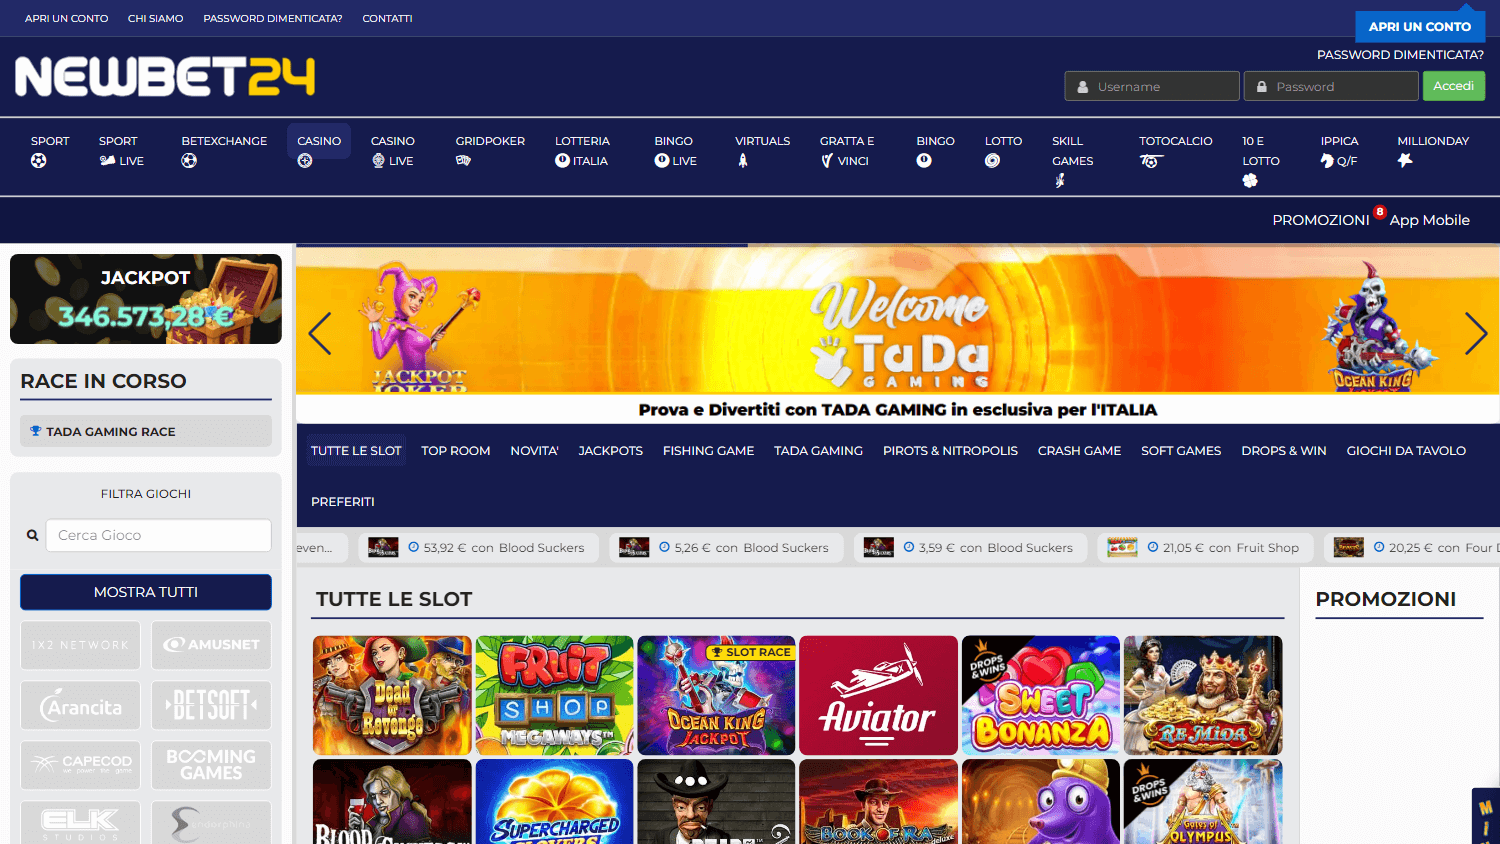Click Mostra Tutti button

(x=146, y=592)
